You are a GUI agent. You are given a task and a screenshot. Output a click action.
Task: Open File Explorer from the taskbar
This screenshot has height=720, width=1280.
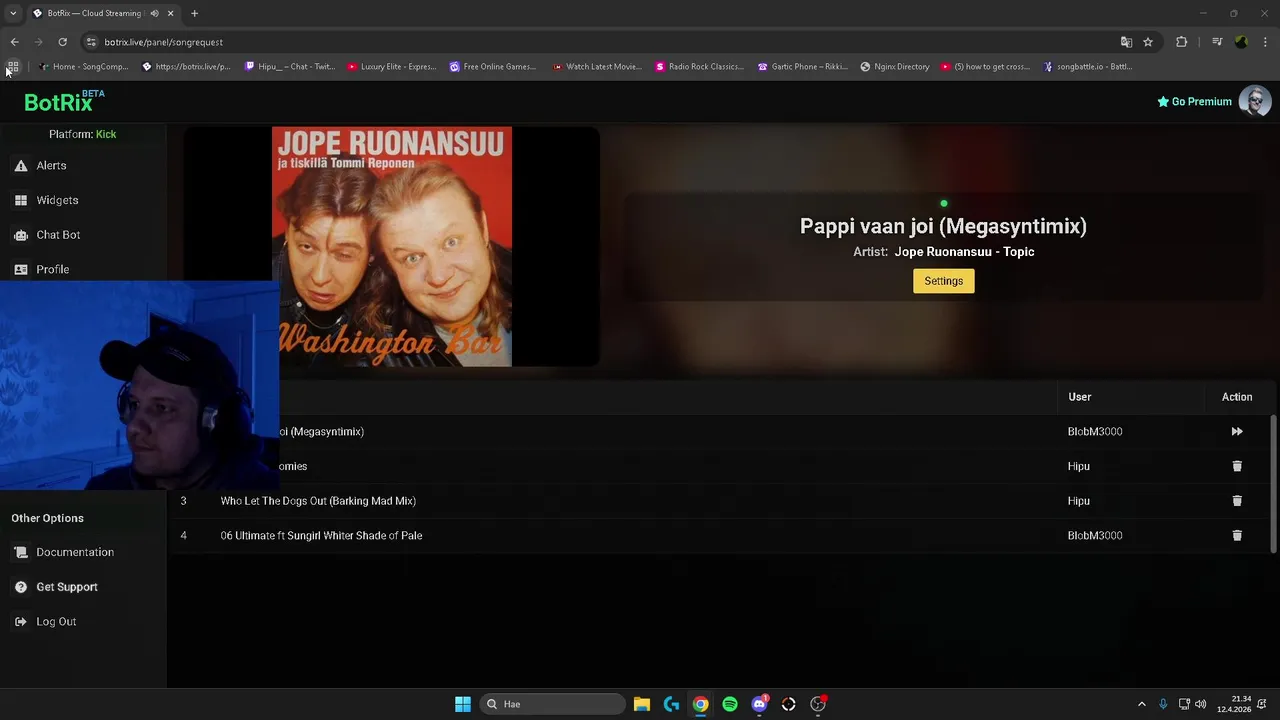(642, 704)
